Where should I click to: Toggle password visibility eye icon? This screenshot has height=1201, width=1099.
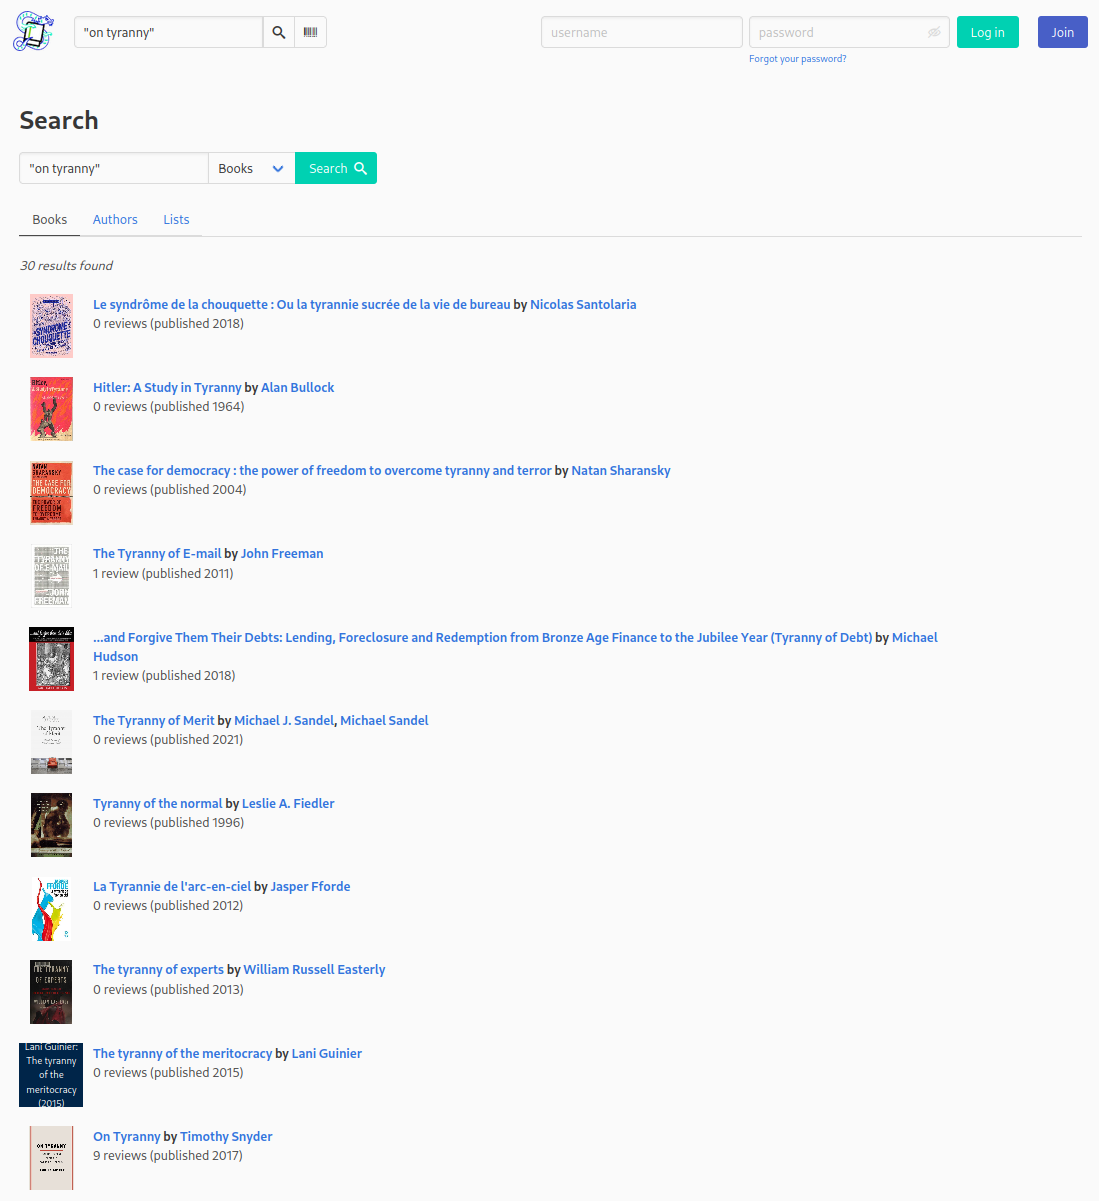[x=934, y=32]
